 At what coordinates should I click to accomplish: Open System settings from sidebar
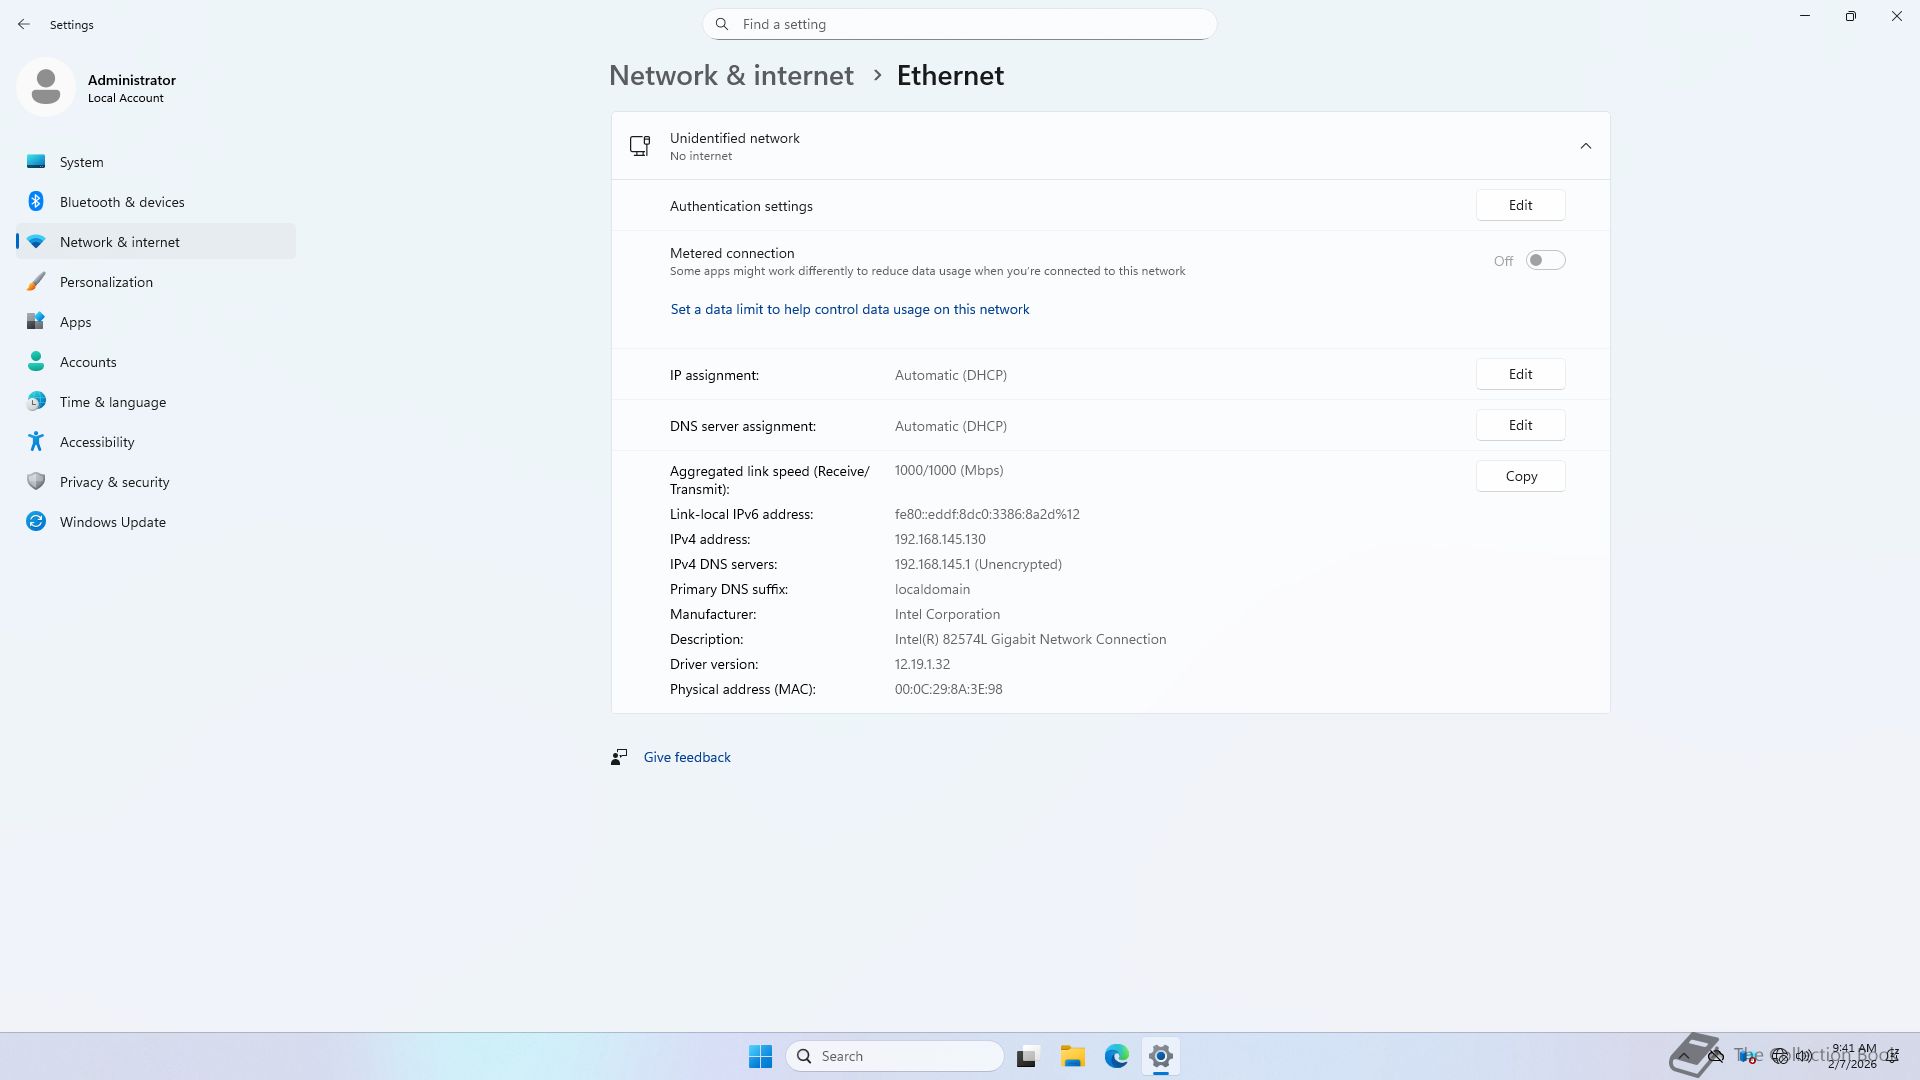pyautogui.click(x=81, y=162)
